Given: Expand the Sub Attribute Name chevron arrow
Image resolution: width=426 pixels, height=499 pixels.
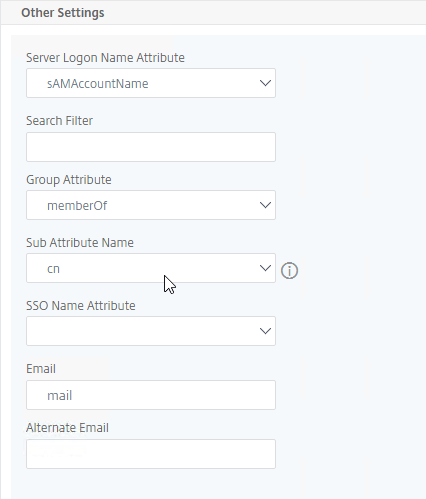Looking at the screenshot, I should pyautogui.click(x=265, y=268).
